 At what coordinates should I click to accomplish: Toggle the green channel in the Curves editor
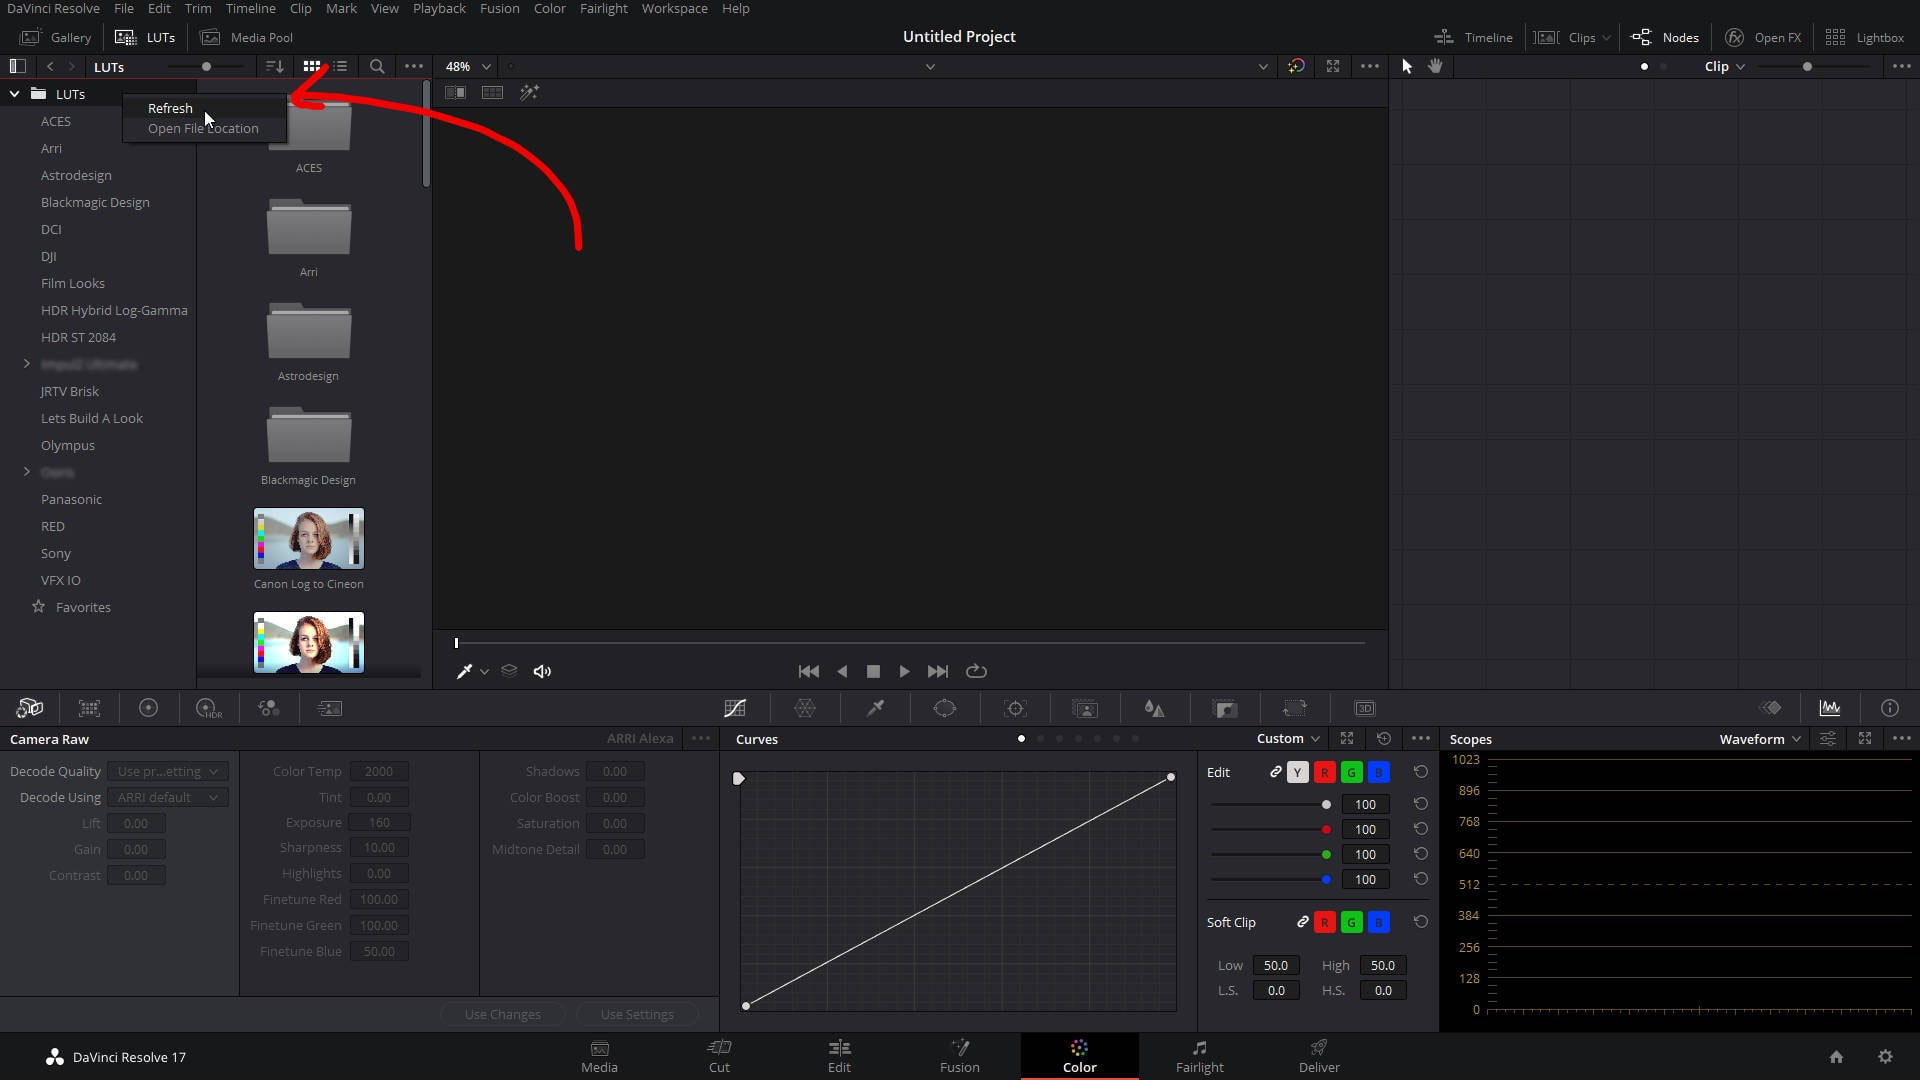1351,772
